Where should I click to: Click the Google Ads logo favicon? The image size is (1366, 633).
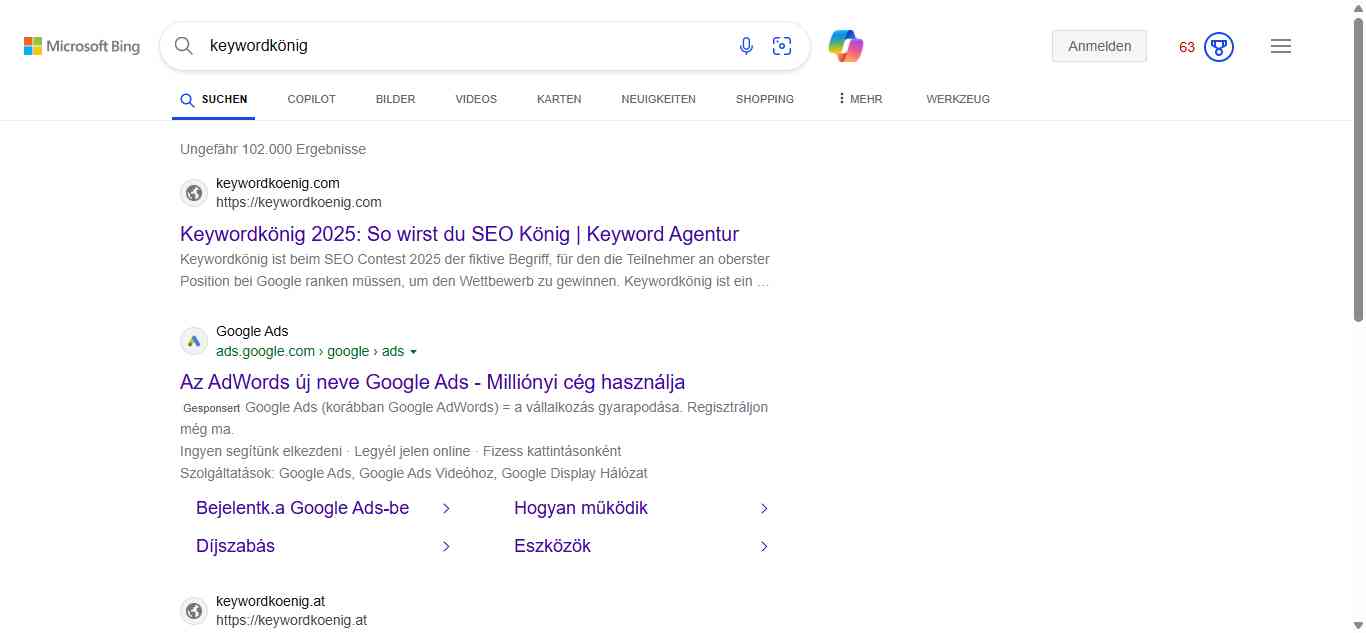(194, 341)
